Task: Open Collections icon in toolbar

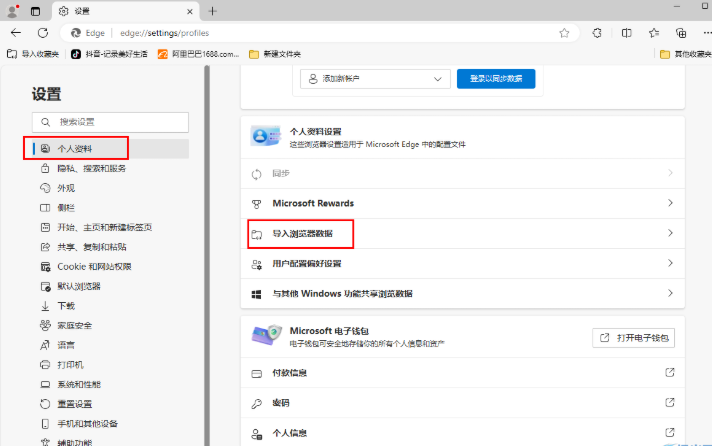Action: click(681, 33)
